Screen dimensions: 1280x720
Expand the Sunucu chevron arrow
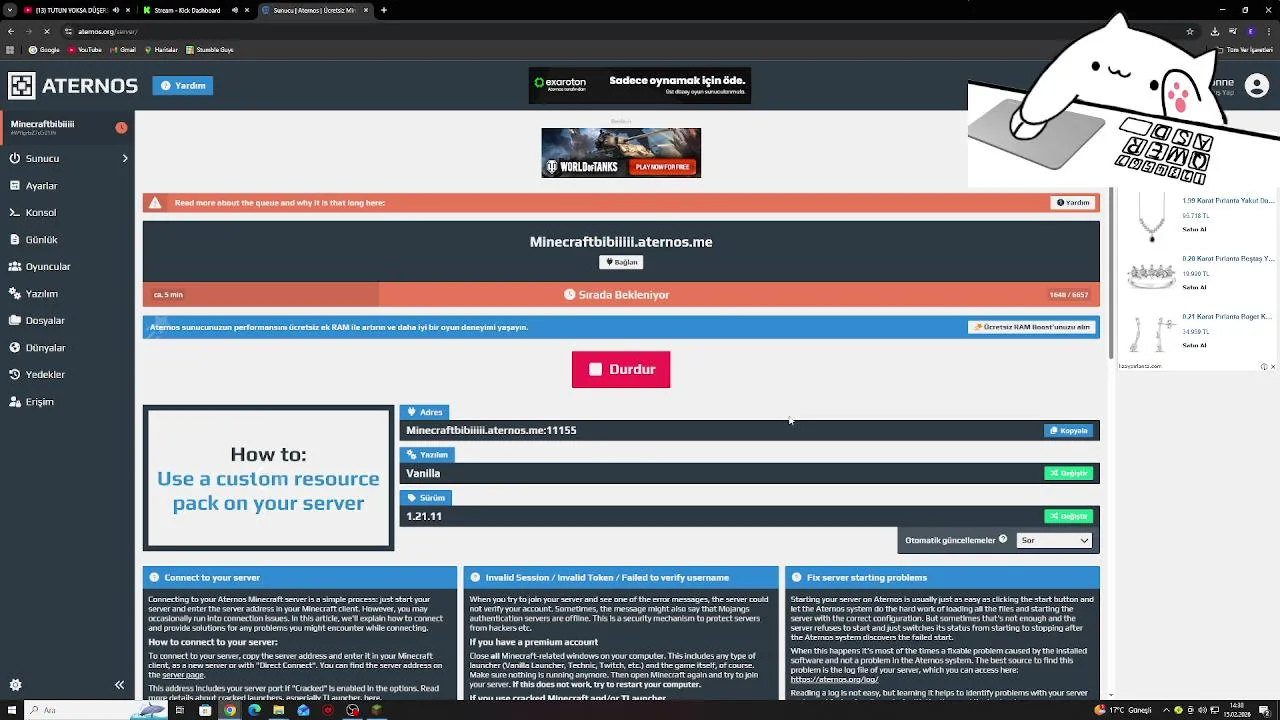tap(125, 158)
